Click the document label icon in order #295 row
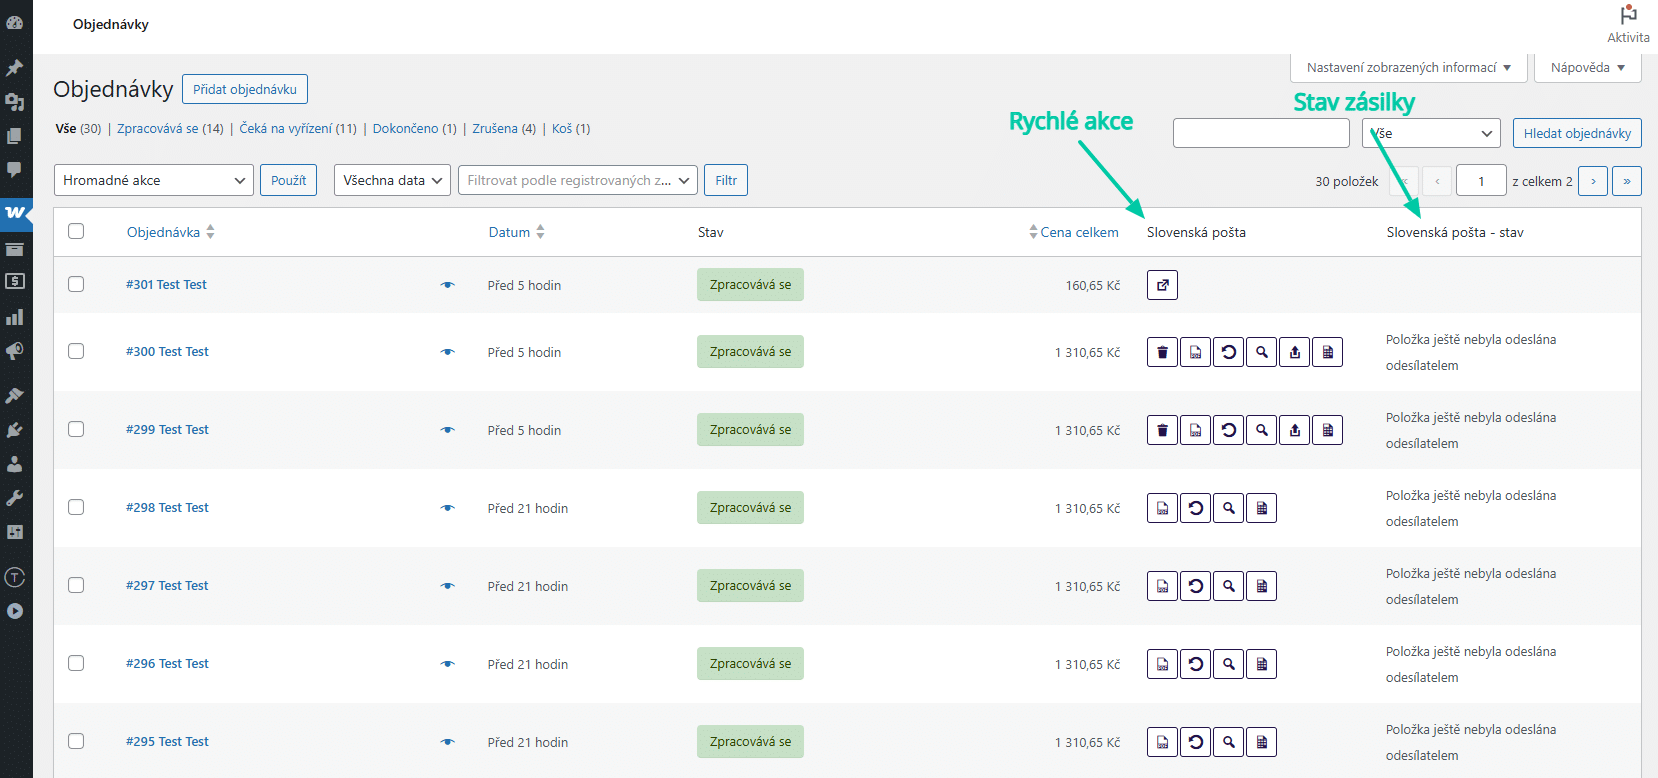The height and width of the screenshot is (778, 1658). [1162, 742]
